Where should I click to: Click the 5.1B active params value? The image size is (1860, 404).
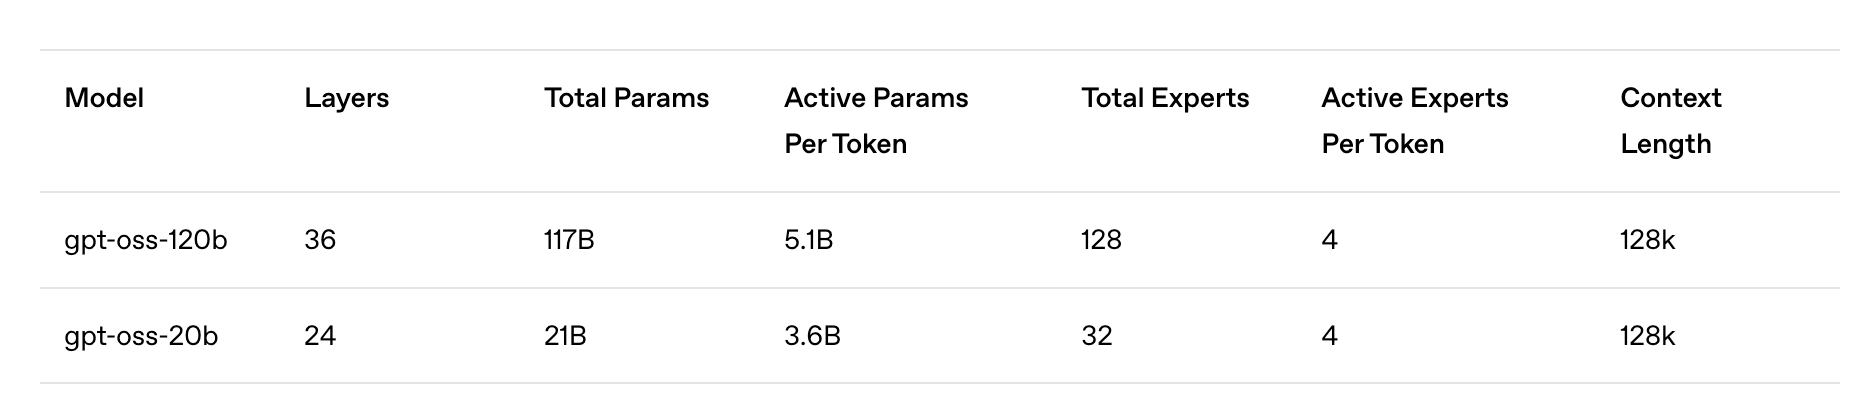click(x=808, y=240)
